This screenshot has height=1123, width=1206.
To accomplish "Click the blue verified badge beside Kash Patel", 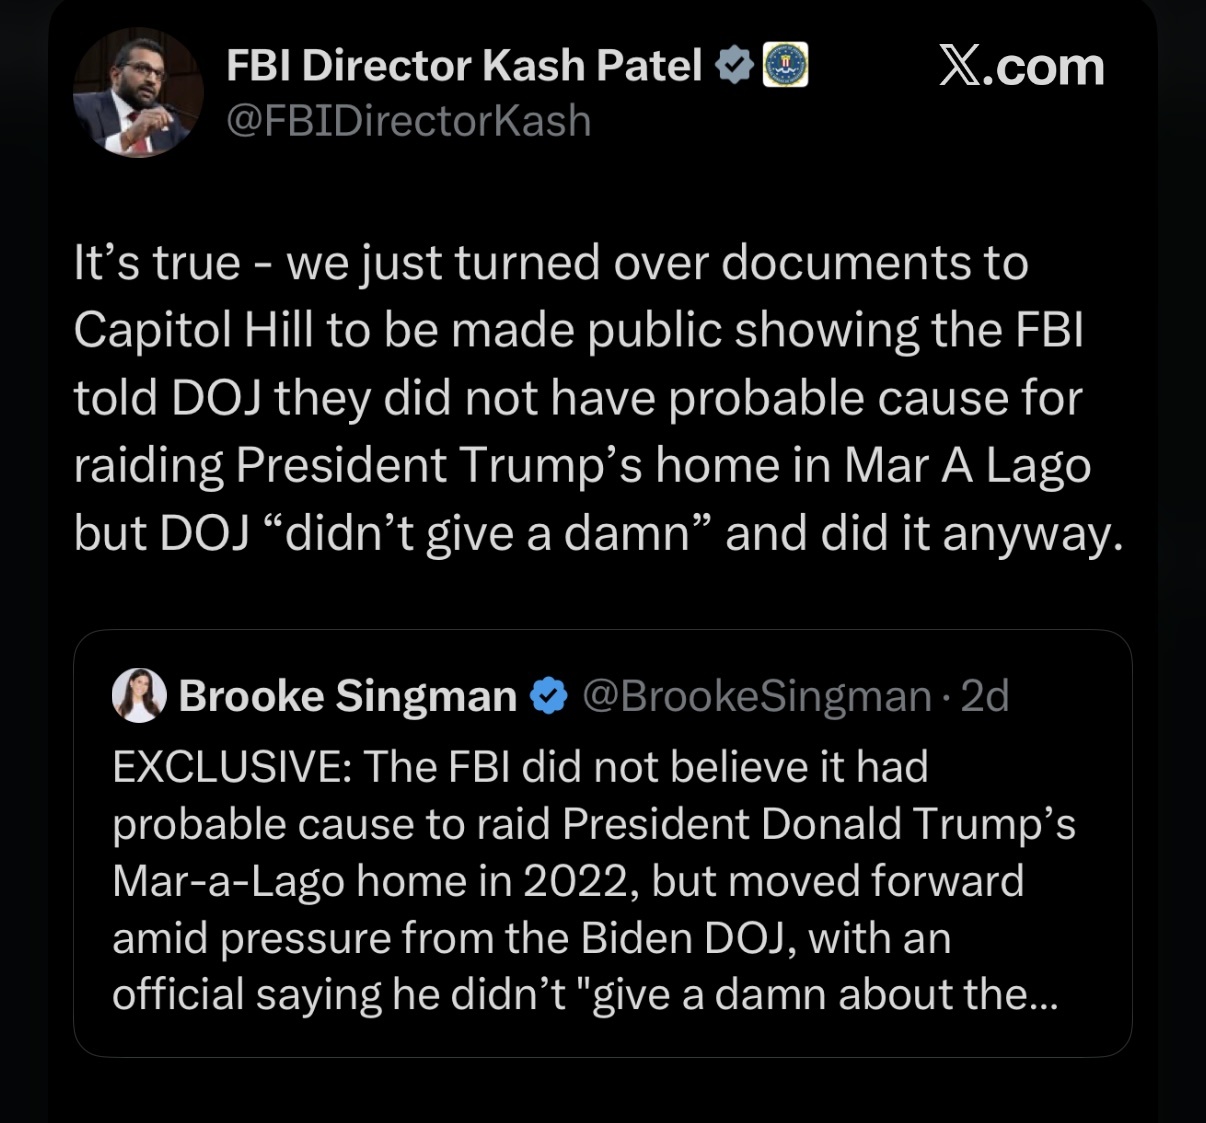I will tap(735, 66).
